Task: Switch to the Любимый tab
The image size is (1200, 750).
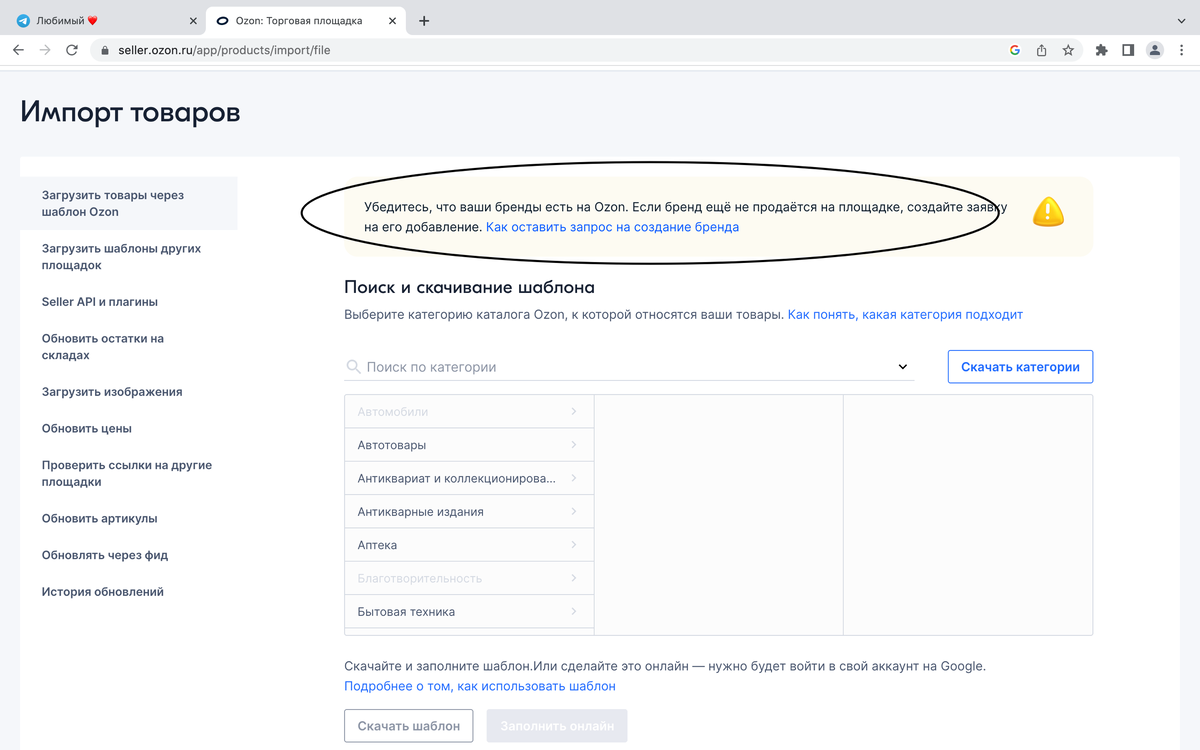Action: (x=105, y=20)
